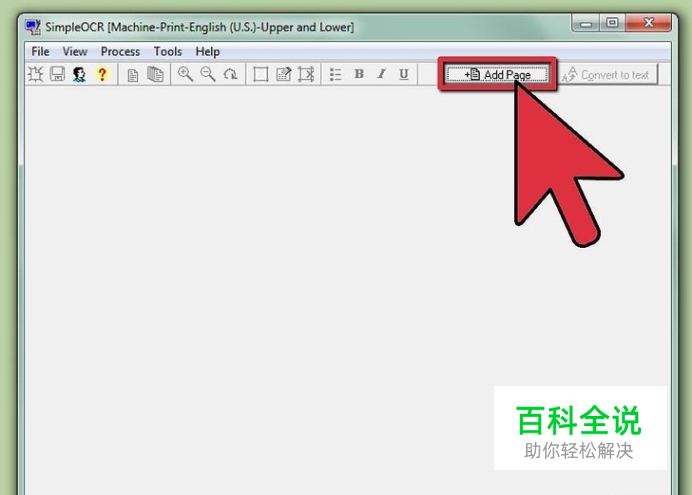Toggle bold formatting (B)
The height and width of the screenshot is (495, 692).
(359, 74)
